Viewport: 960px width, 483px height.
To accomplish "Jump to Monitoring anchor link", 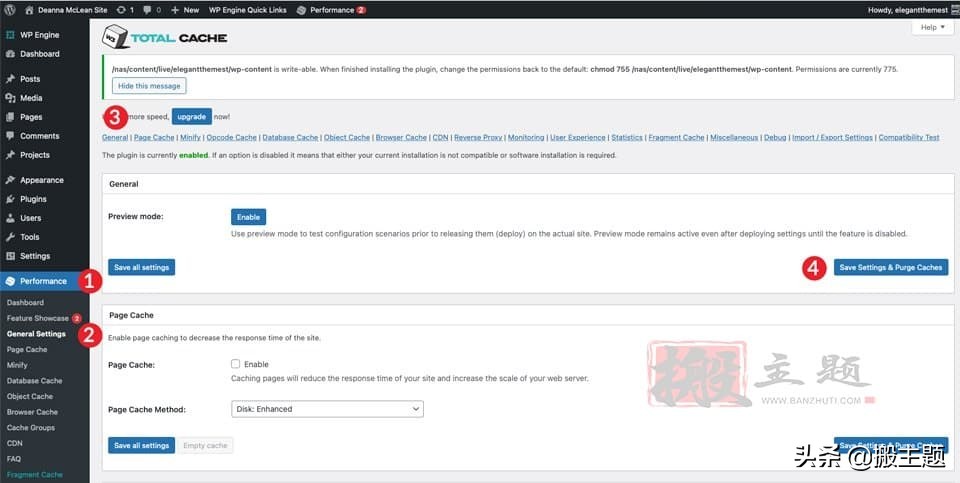I will [x=526, y=137].
